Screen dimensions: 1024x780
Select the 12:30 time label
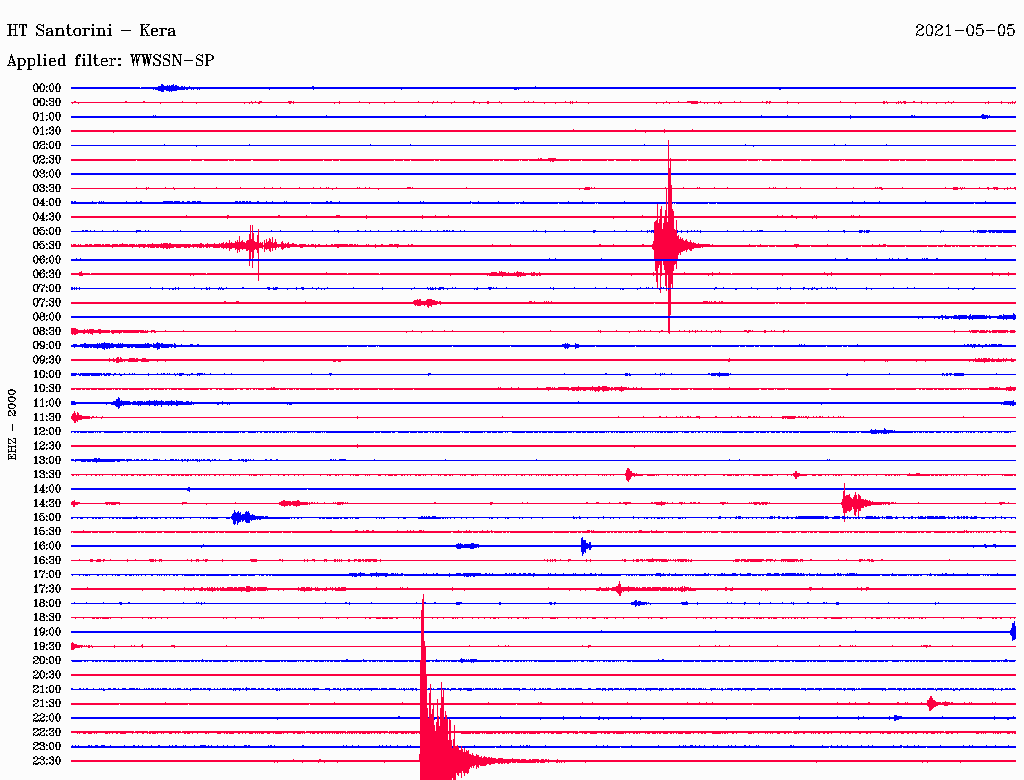click(47, 446)
